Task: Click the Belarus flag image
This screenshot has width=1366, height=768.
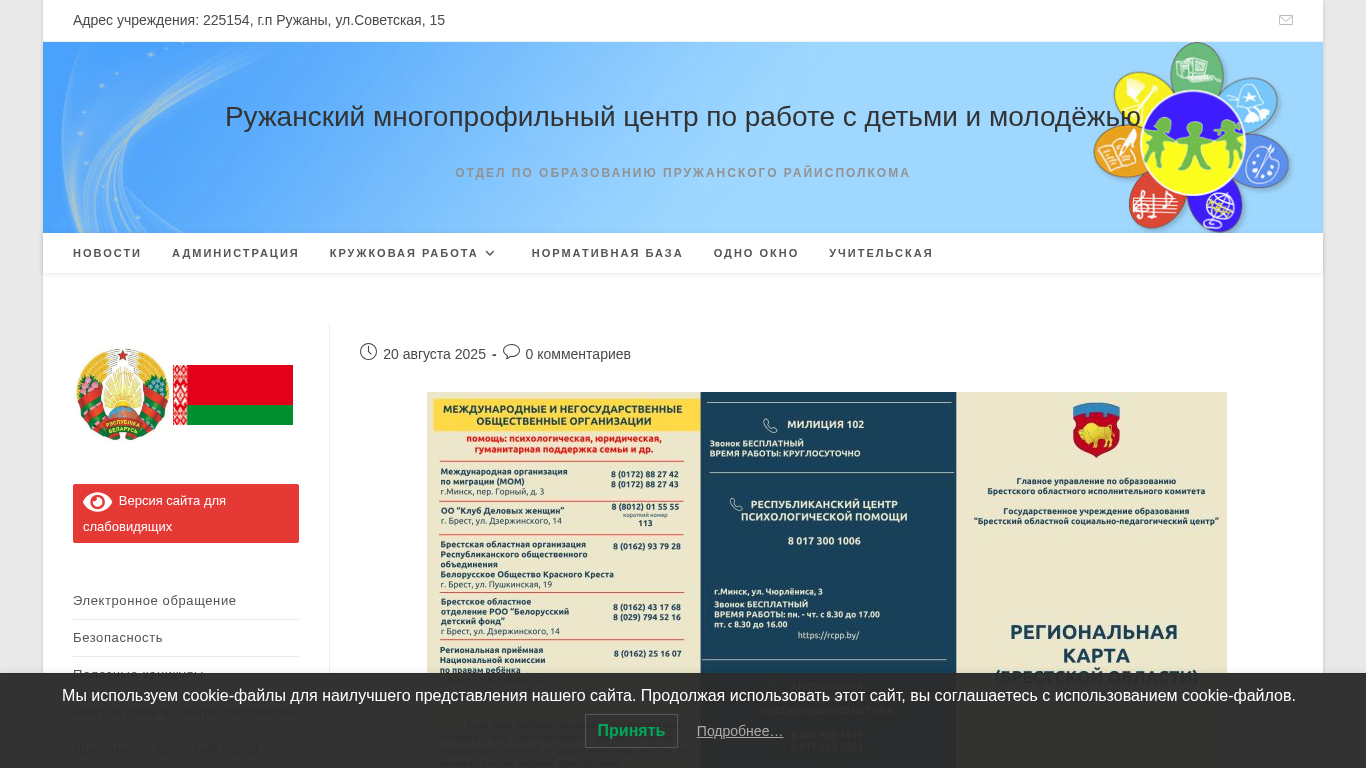Action: pos(233,395)
